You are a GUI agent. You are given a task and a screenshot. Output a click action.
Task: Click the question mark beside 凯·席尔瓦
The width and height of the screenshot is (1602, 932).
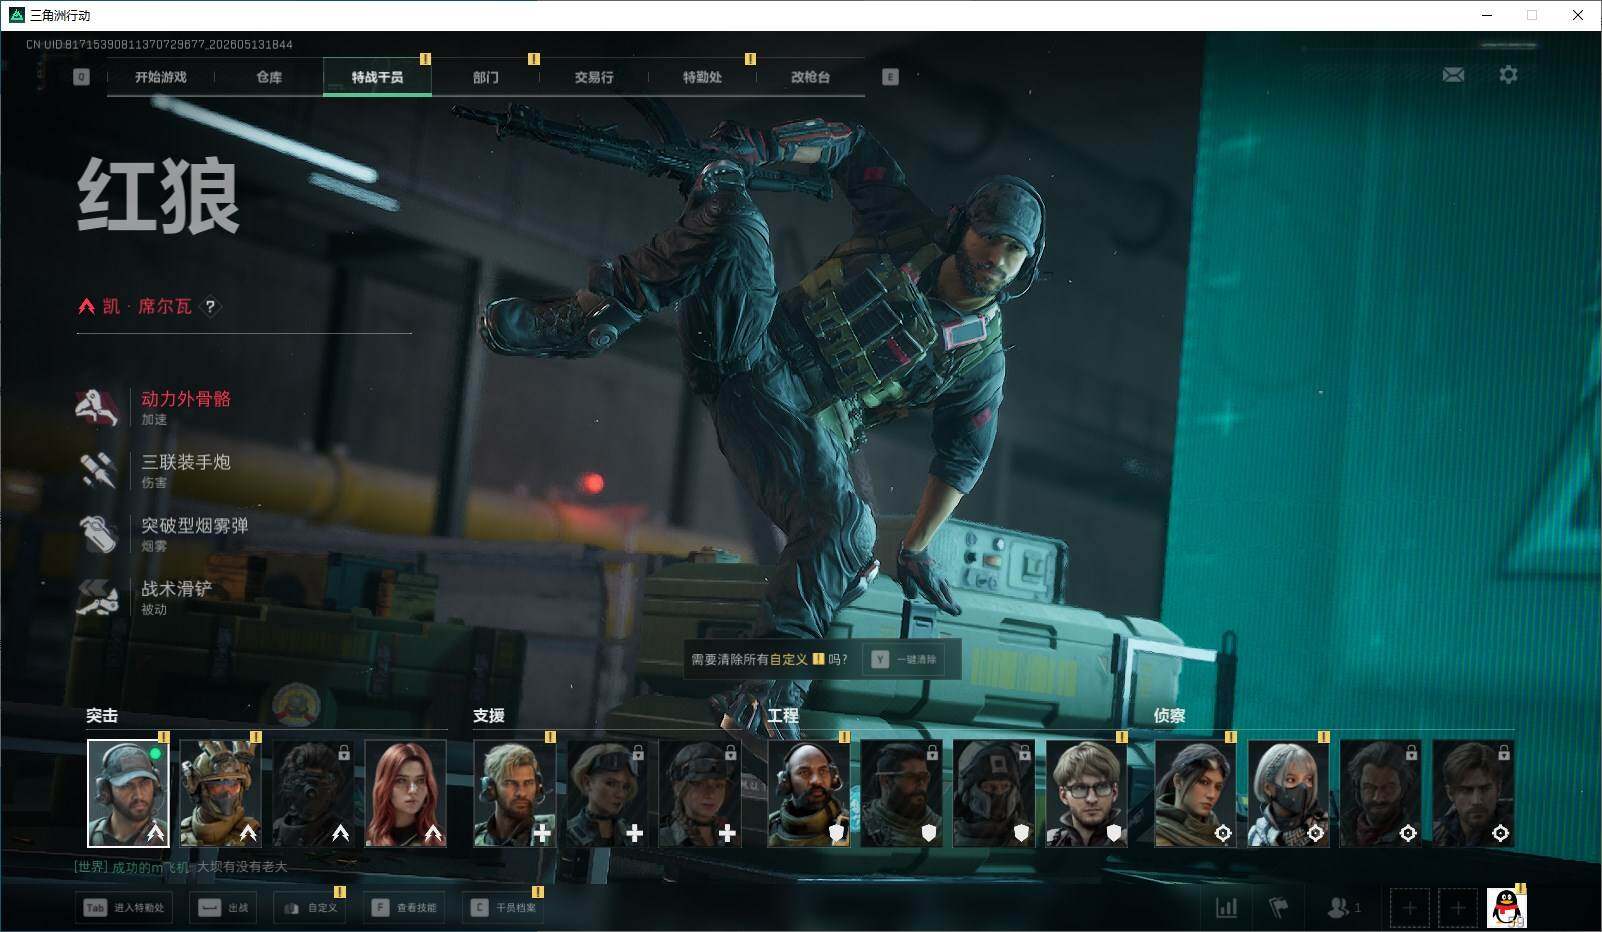tap(210, 307)
